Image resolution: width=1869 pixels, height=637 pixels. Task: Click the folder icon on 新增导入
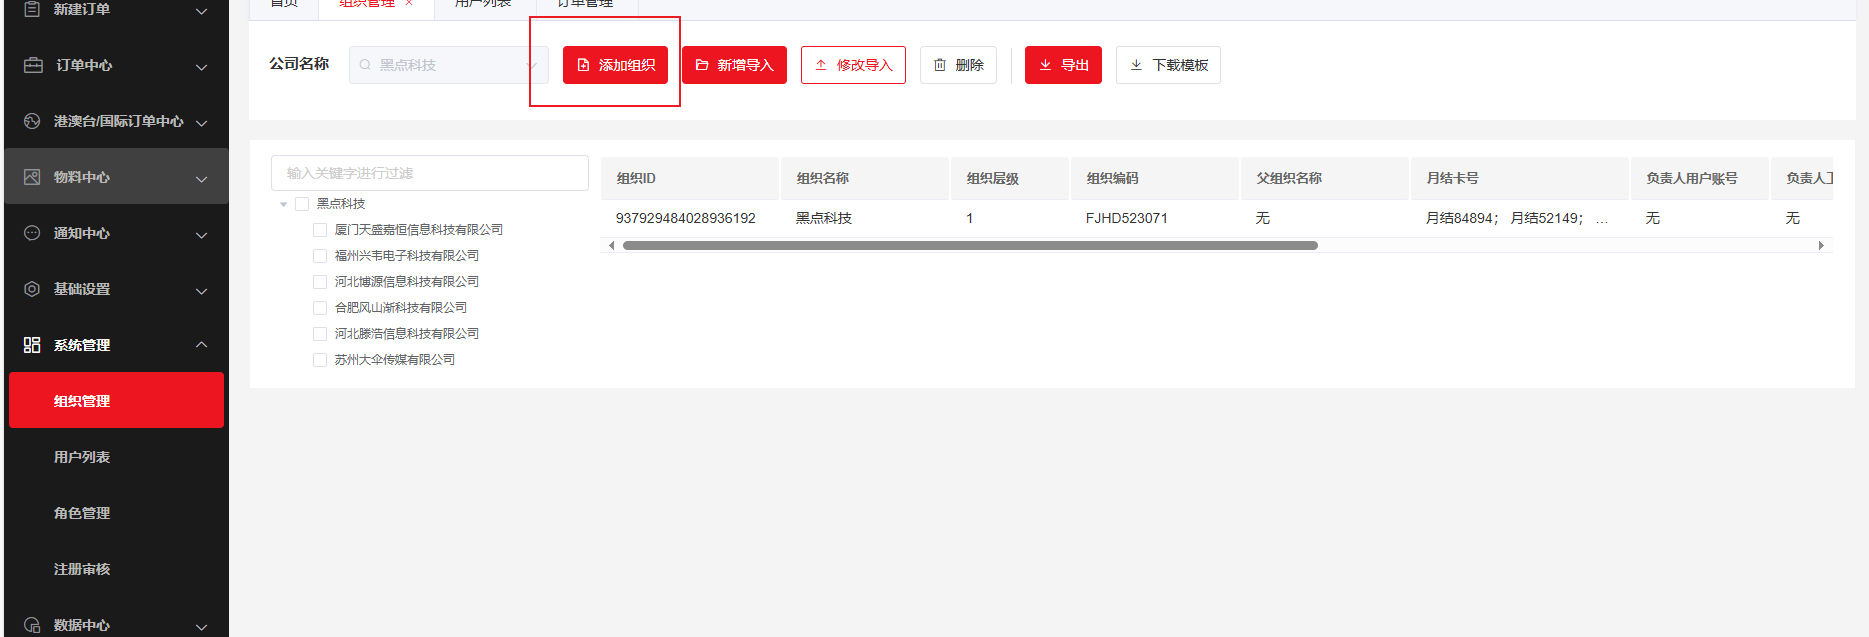coord(702,65)
